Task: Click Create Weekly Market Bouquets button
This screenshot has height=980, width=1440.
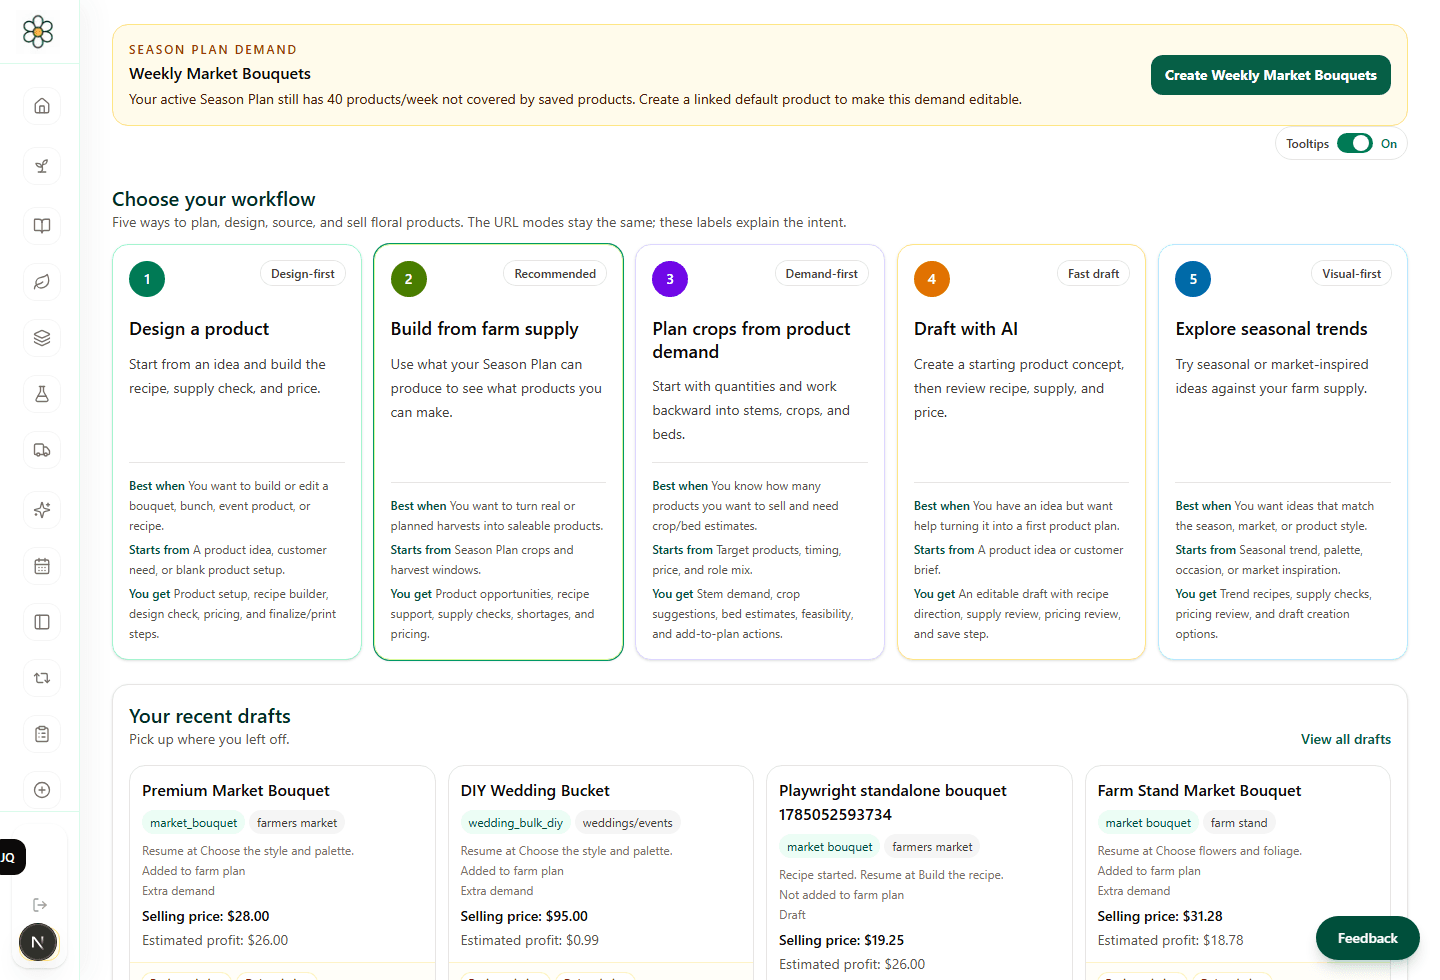Action: click(1270, 75)
